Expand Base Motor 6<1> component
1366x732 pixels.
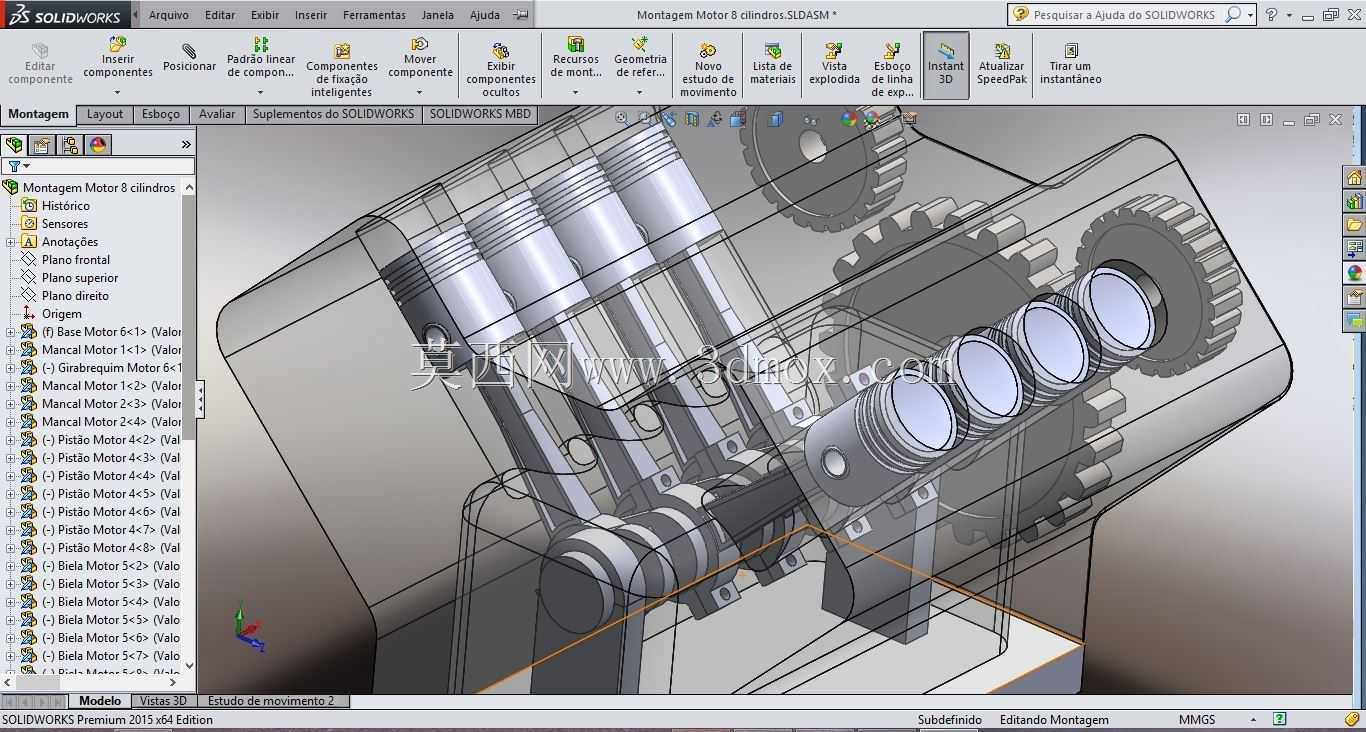[11, 332]
